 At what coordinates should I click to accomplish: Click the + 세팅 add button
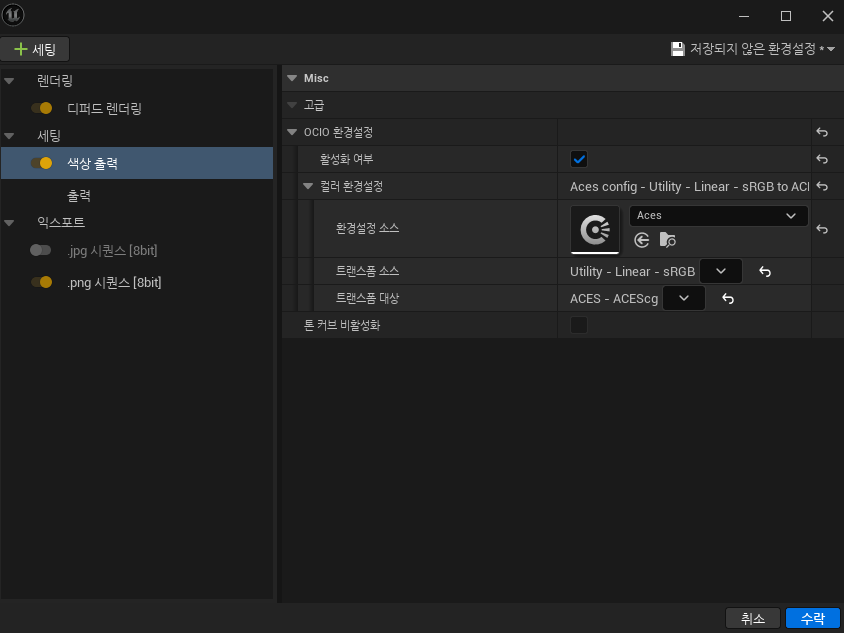35,49
